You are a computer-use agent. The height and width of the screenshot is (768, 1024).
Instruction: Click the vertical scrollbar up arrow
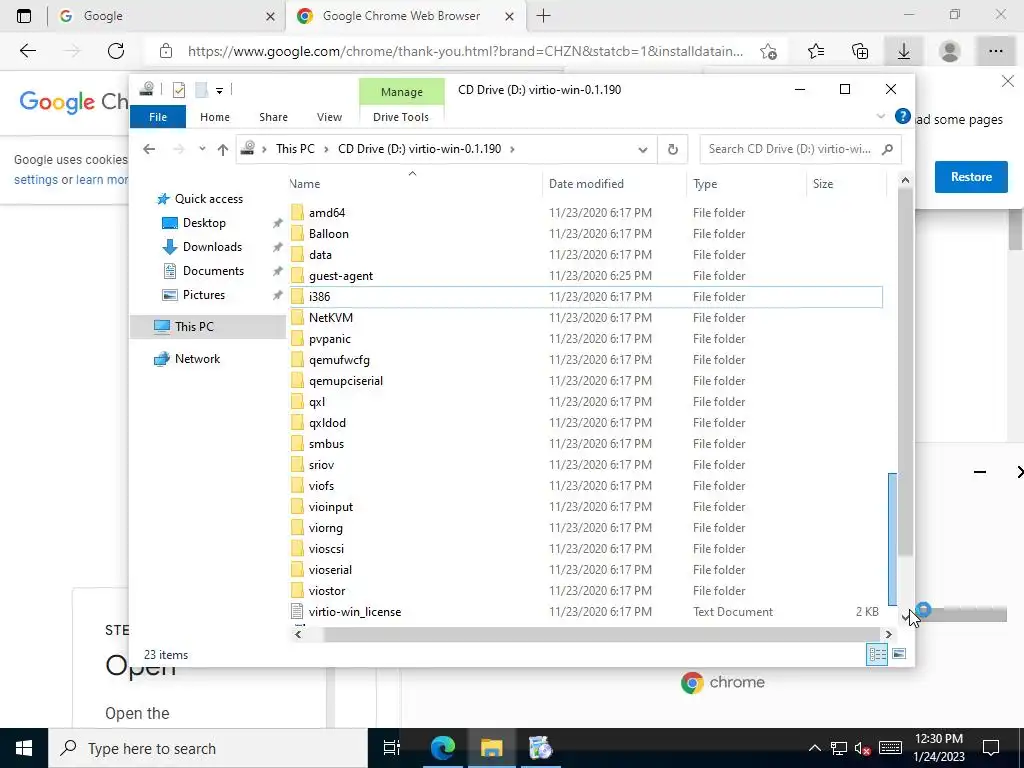tap(905, 180)
